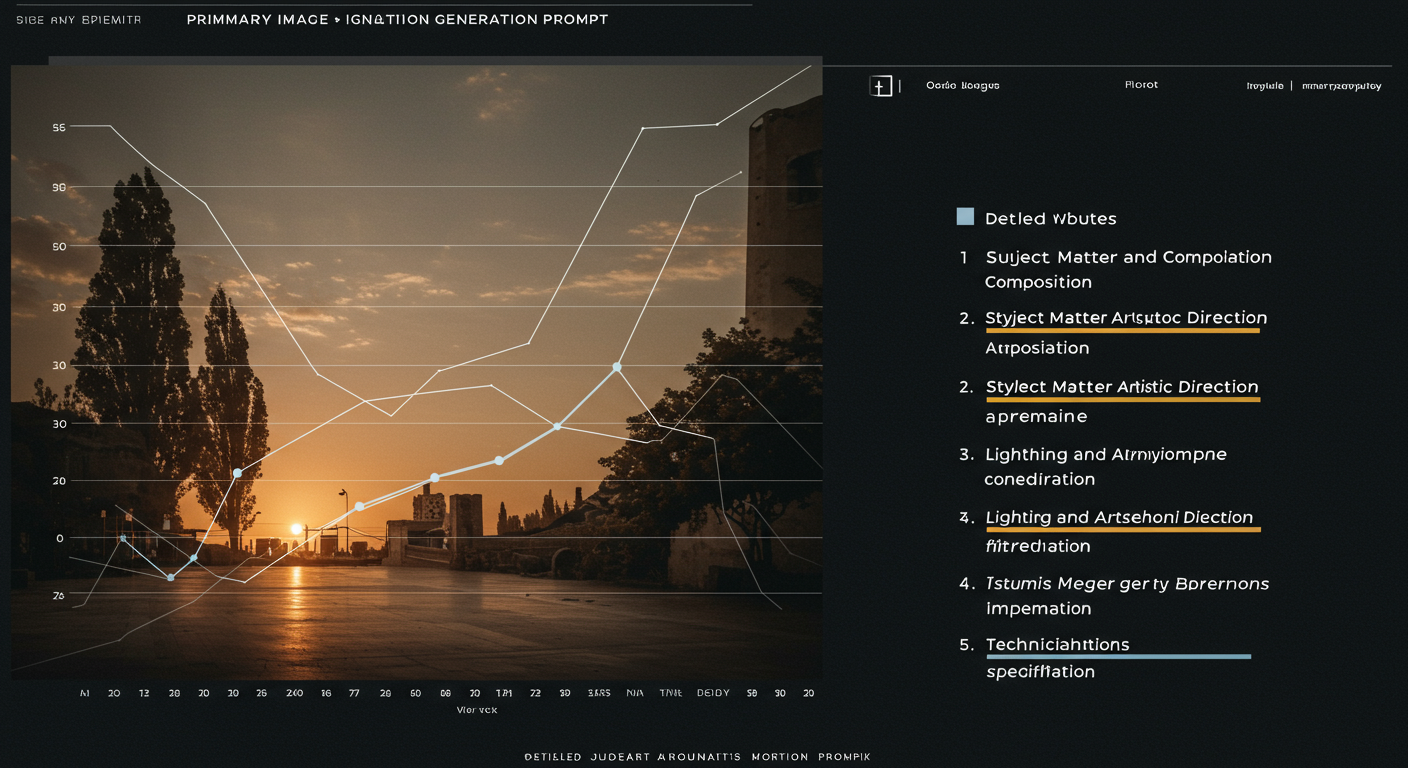The image size is (1408, 768).
Task: Click the setting sun in the photo
Action: click(x=296, y=529)
